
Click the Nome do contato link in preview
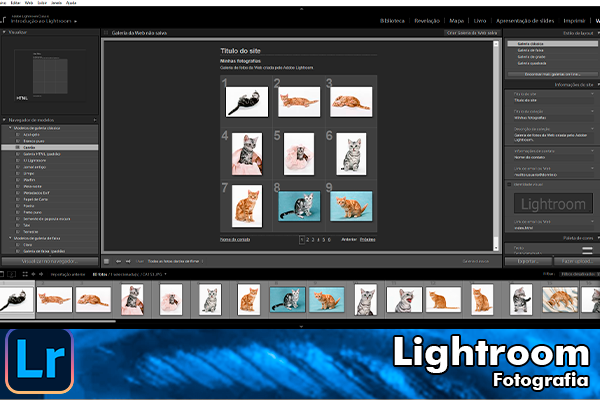[x=235, y=240]
